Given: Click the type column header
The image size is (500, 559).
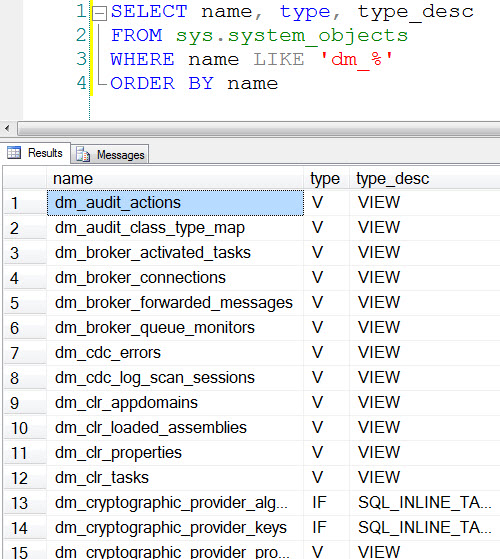Looking at the screenshot, I should [x=326, y=178].
